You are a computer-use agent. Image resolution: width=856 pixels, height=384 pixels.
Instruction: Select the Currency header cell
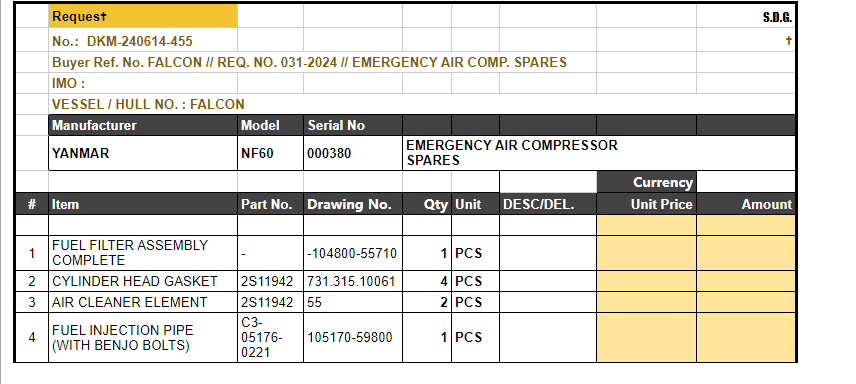[646, 182]
